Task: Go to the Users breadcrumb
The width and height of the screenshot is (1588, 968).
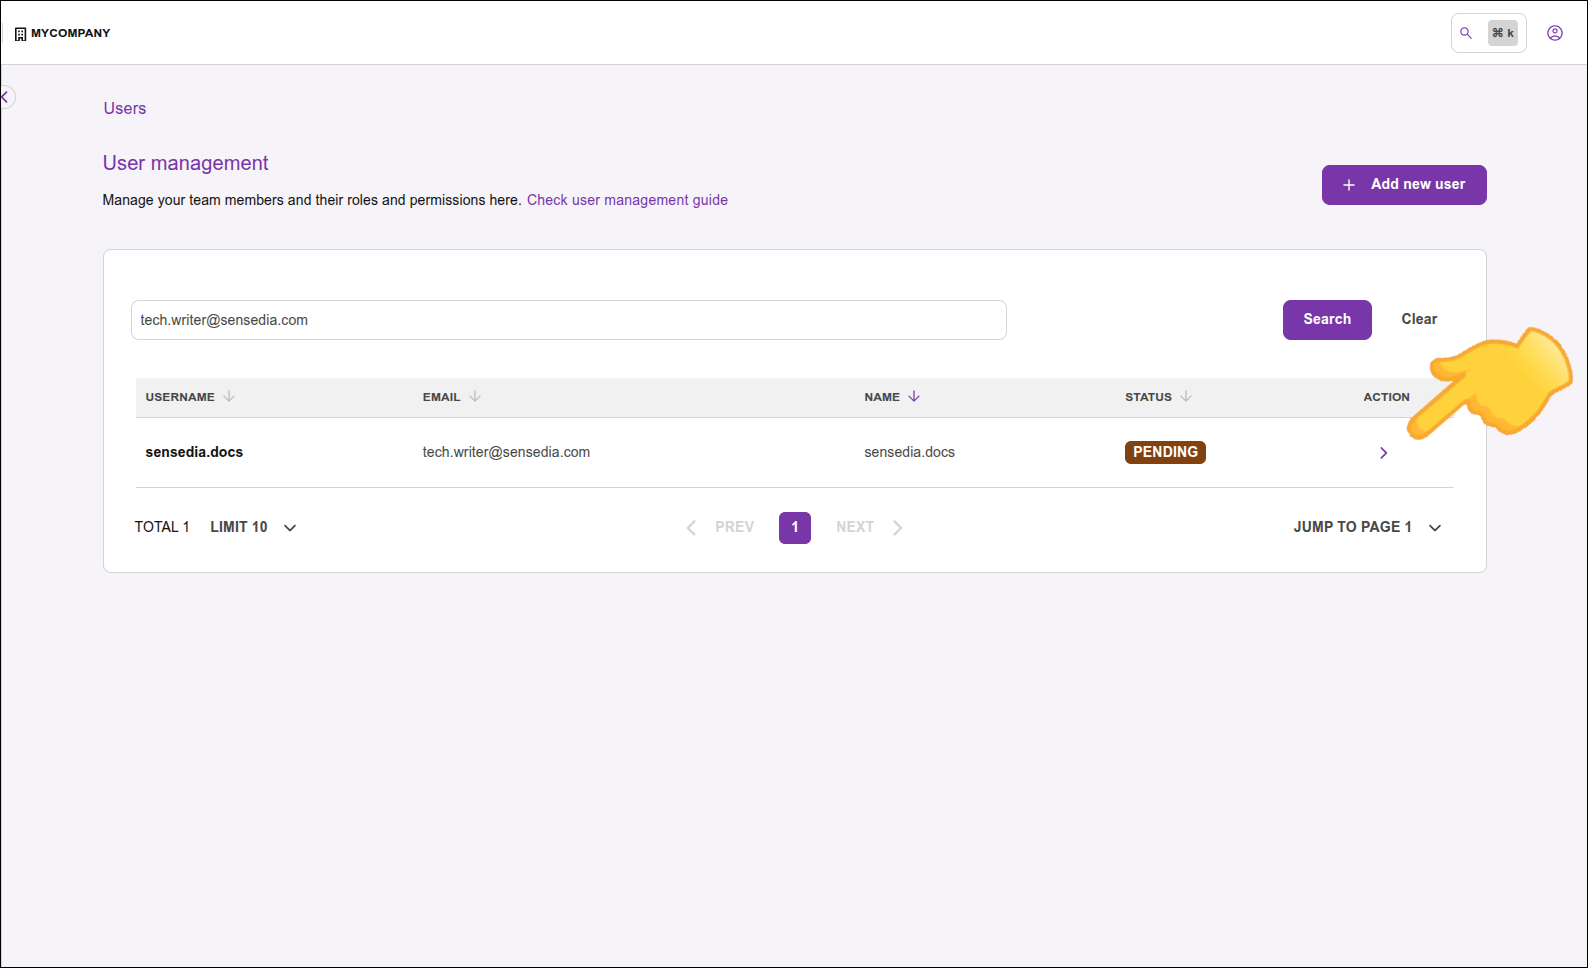Action: (x=125, y=108)
